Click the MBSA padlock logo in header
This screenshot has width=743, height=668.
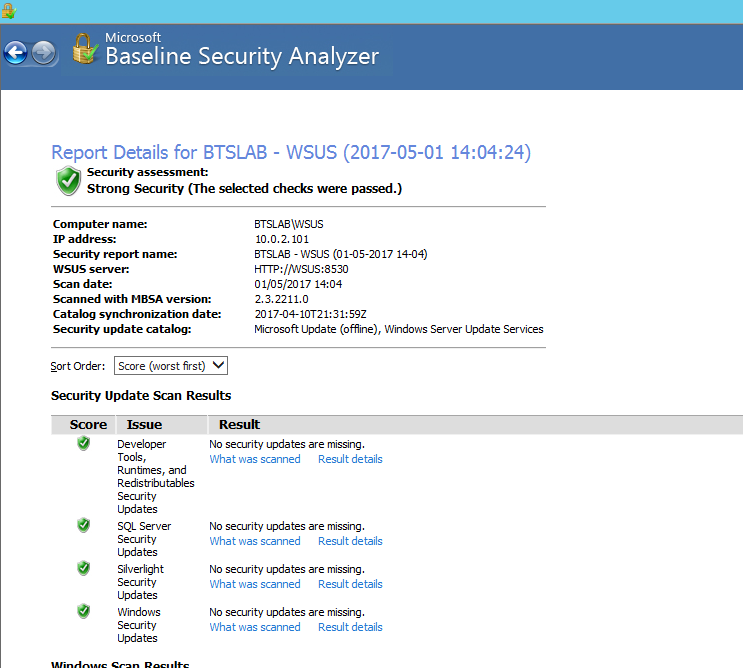click(85, 49)
